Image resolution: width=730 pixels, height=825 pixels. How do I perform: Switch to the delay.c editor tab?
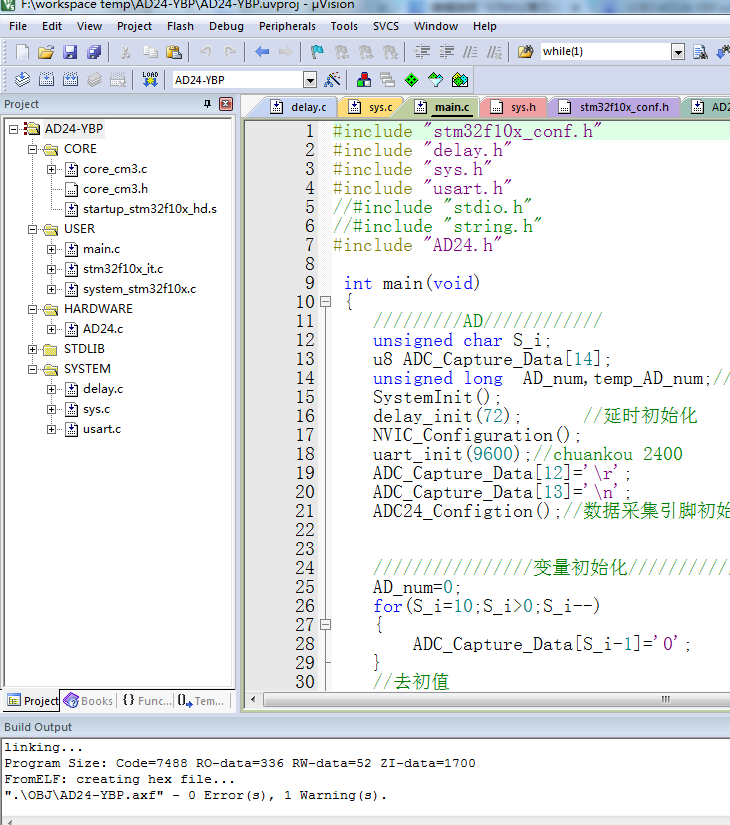coord(299,107)
